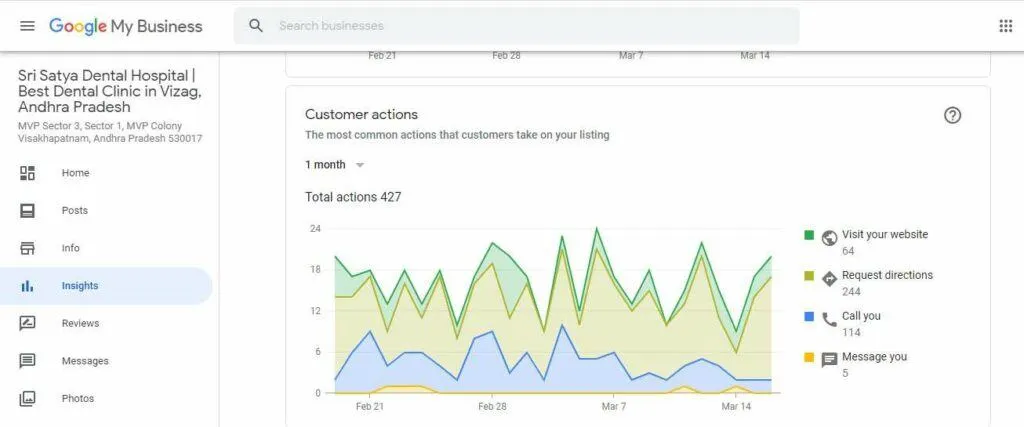Click the Photos sidebar icon
Screen dimensions: 1024x427
[x=27, y=398]
